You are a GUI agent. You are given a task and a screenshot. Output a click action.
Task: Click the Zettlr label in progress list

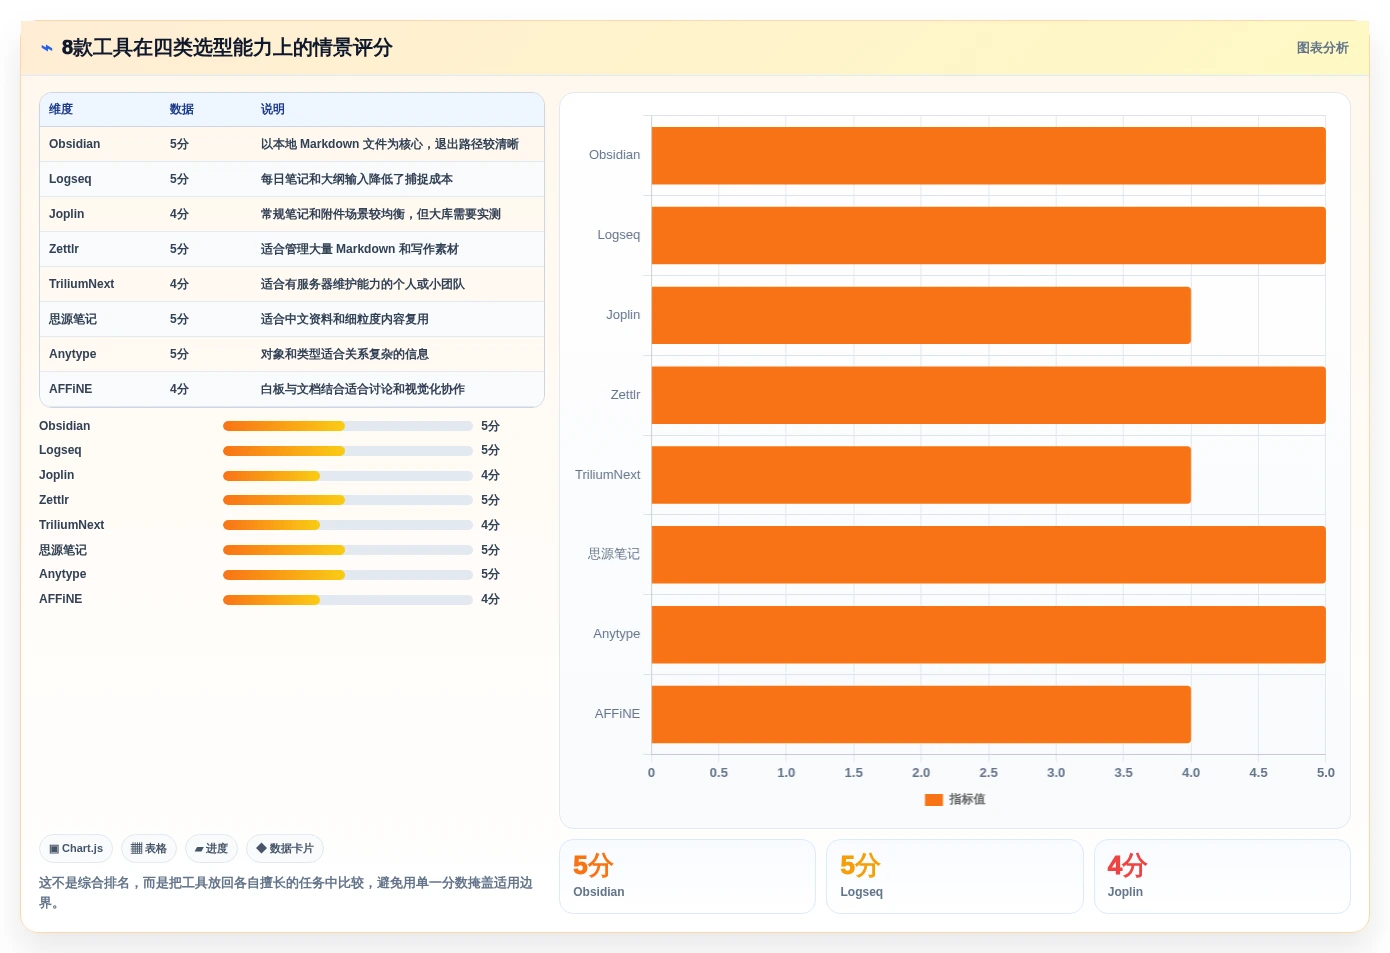pos(54,500)
